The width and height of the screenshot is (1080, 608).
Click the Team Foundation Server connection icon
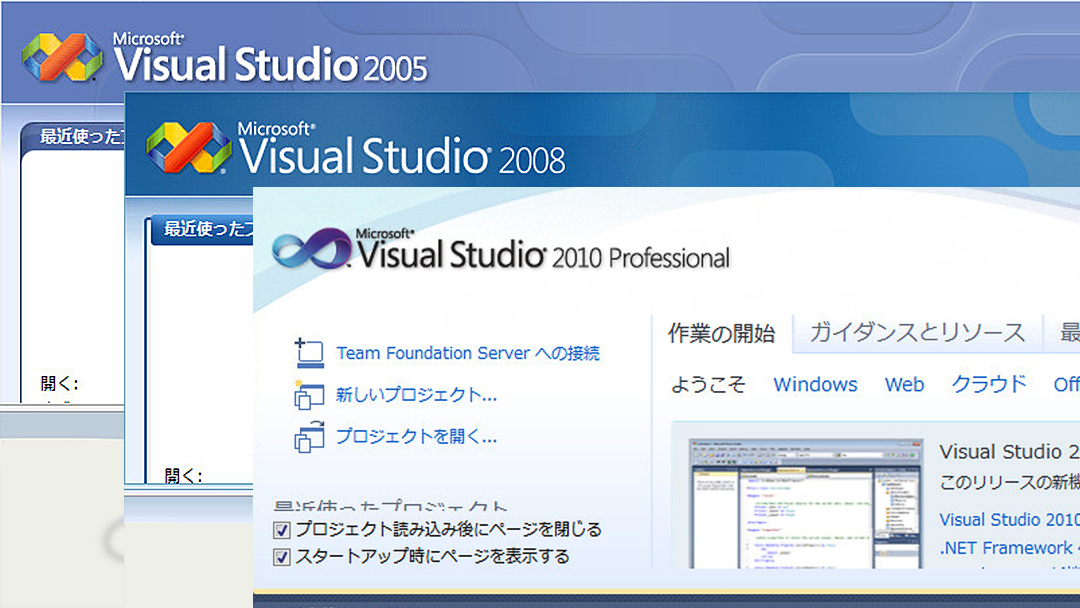tap(310, 353)
